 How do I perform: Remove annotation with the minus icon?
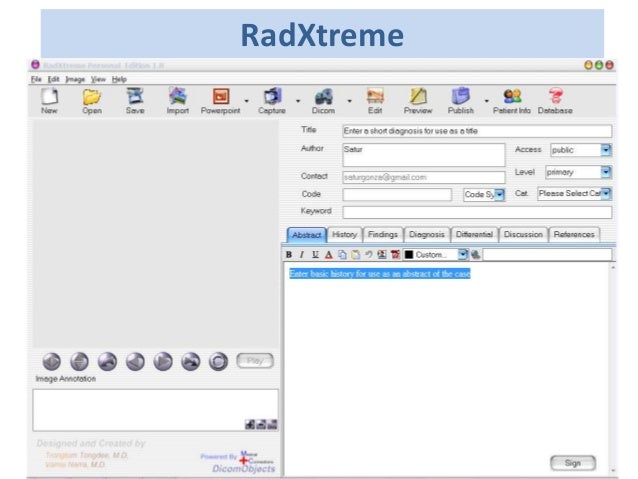[x=261, y=425]
